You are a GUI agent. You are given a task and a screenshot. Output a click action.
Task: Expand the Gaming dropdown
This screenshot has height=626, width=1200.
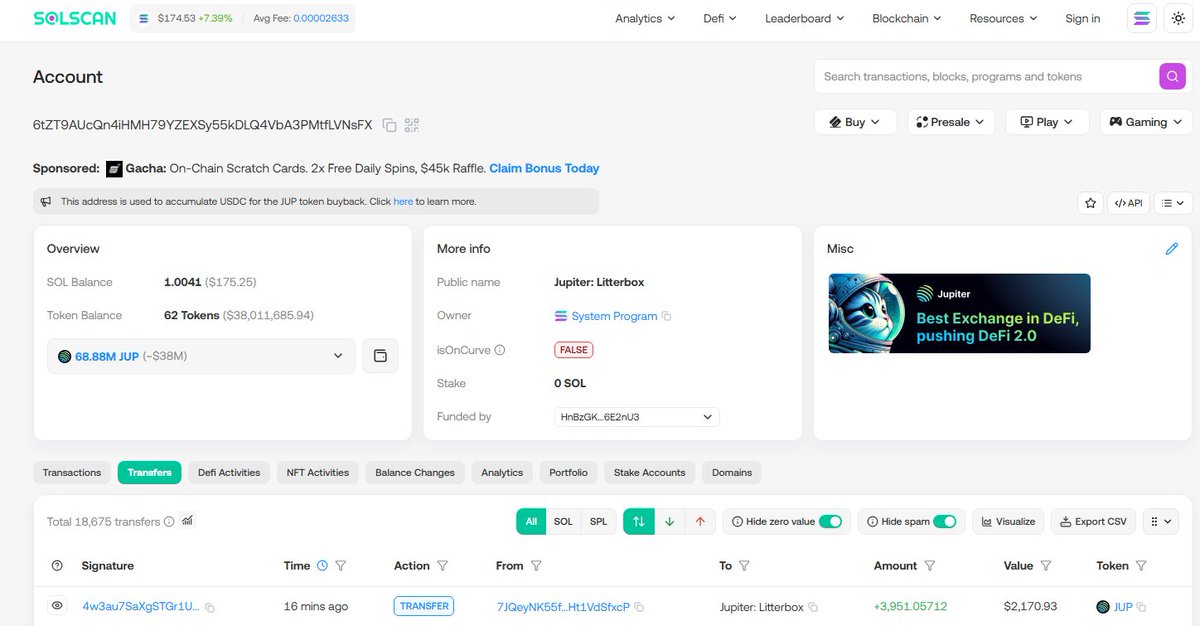(x=1146, y=122)
